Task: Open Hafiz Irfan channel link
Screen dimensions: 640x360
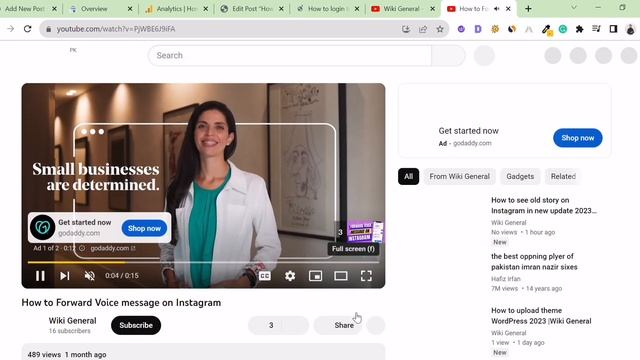Action: pos(506,279)
